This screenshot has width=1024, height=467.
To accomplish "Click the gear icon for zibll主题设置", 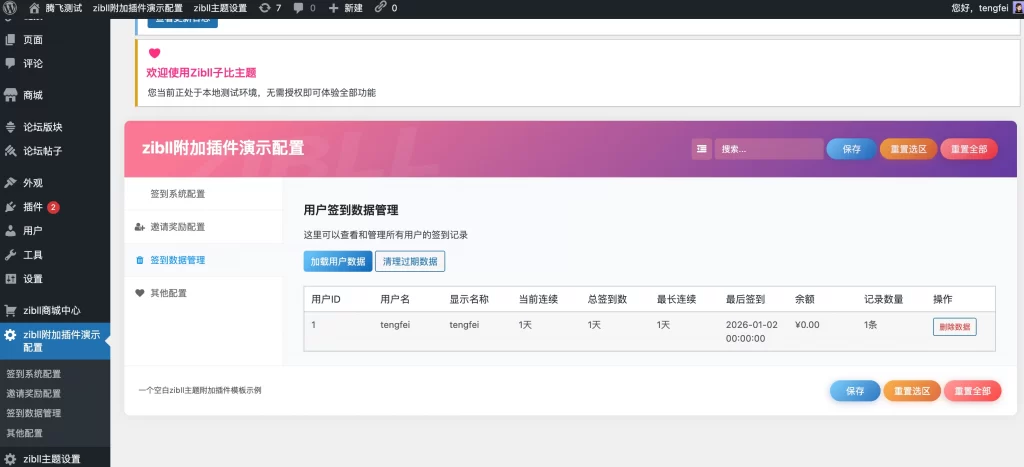I will click(x=10, y=459).
